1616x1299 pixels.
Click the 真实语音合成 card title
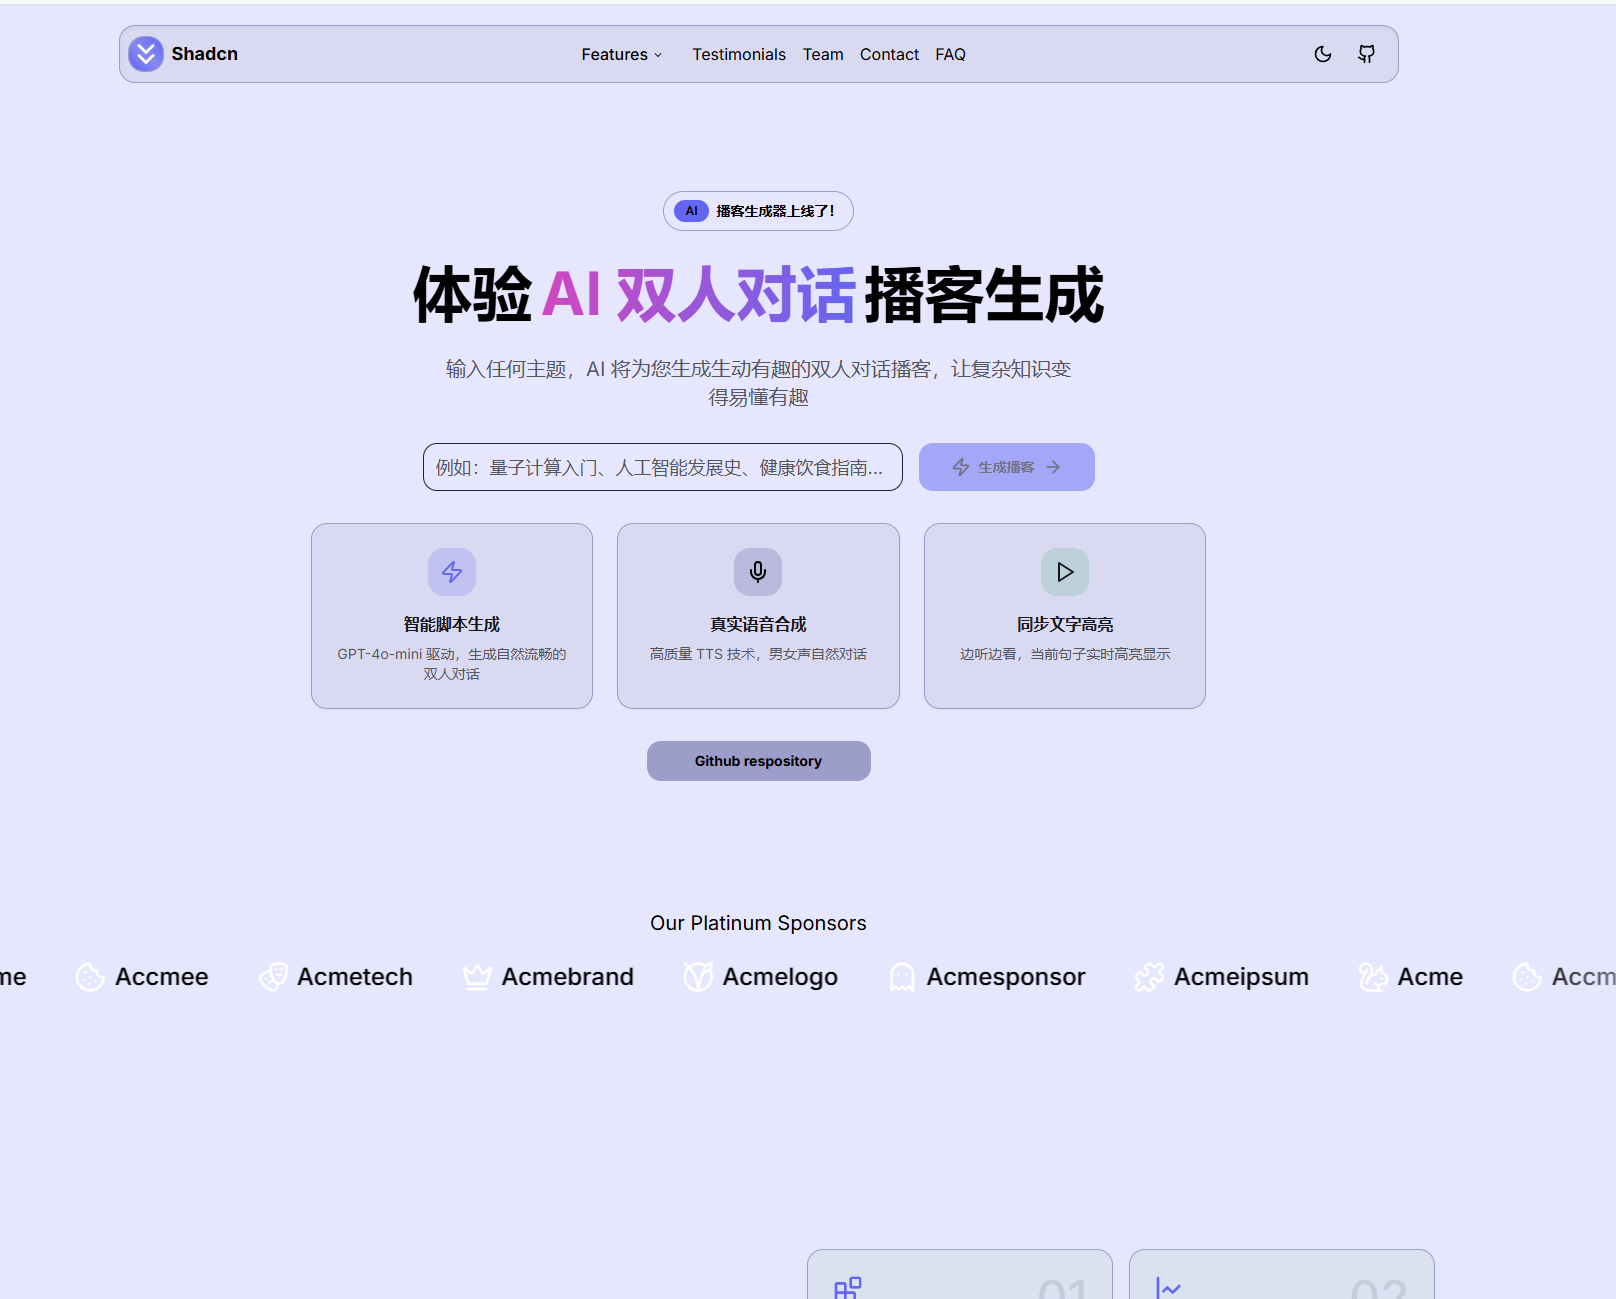click(x=758, y=624)
